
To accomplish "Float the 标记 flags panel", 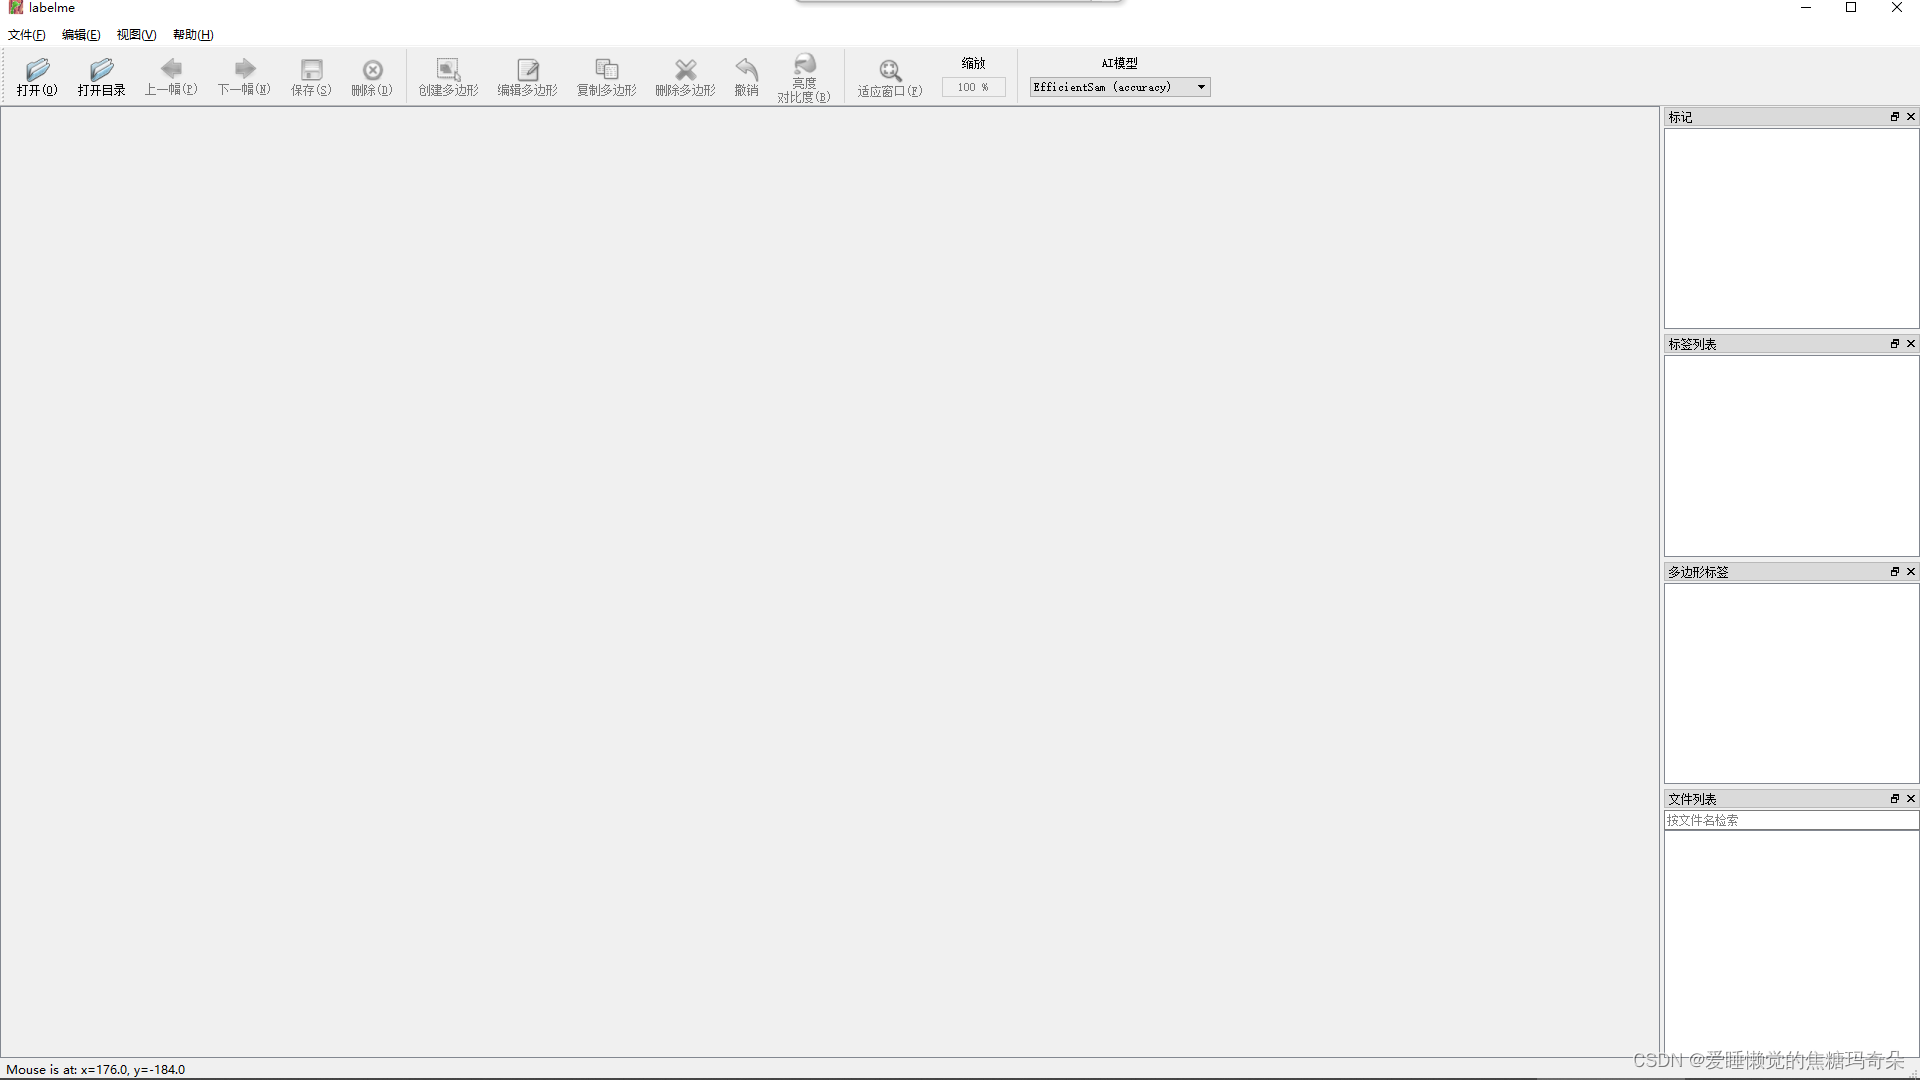I will tap(1894, 117).
